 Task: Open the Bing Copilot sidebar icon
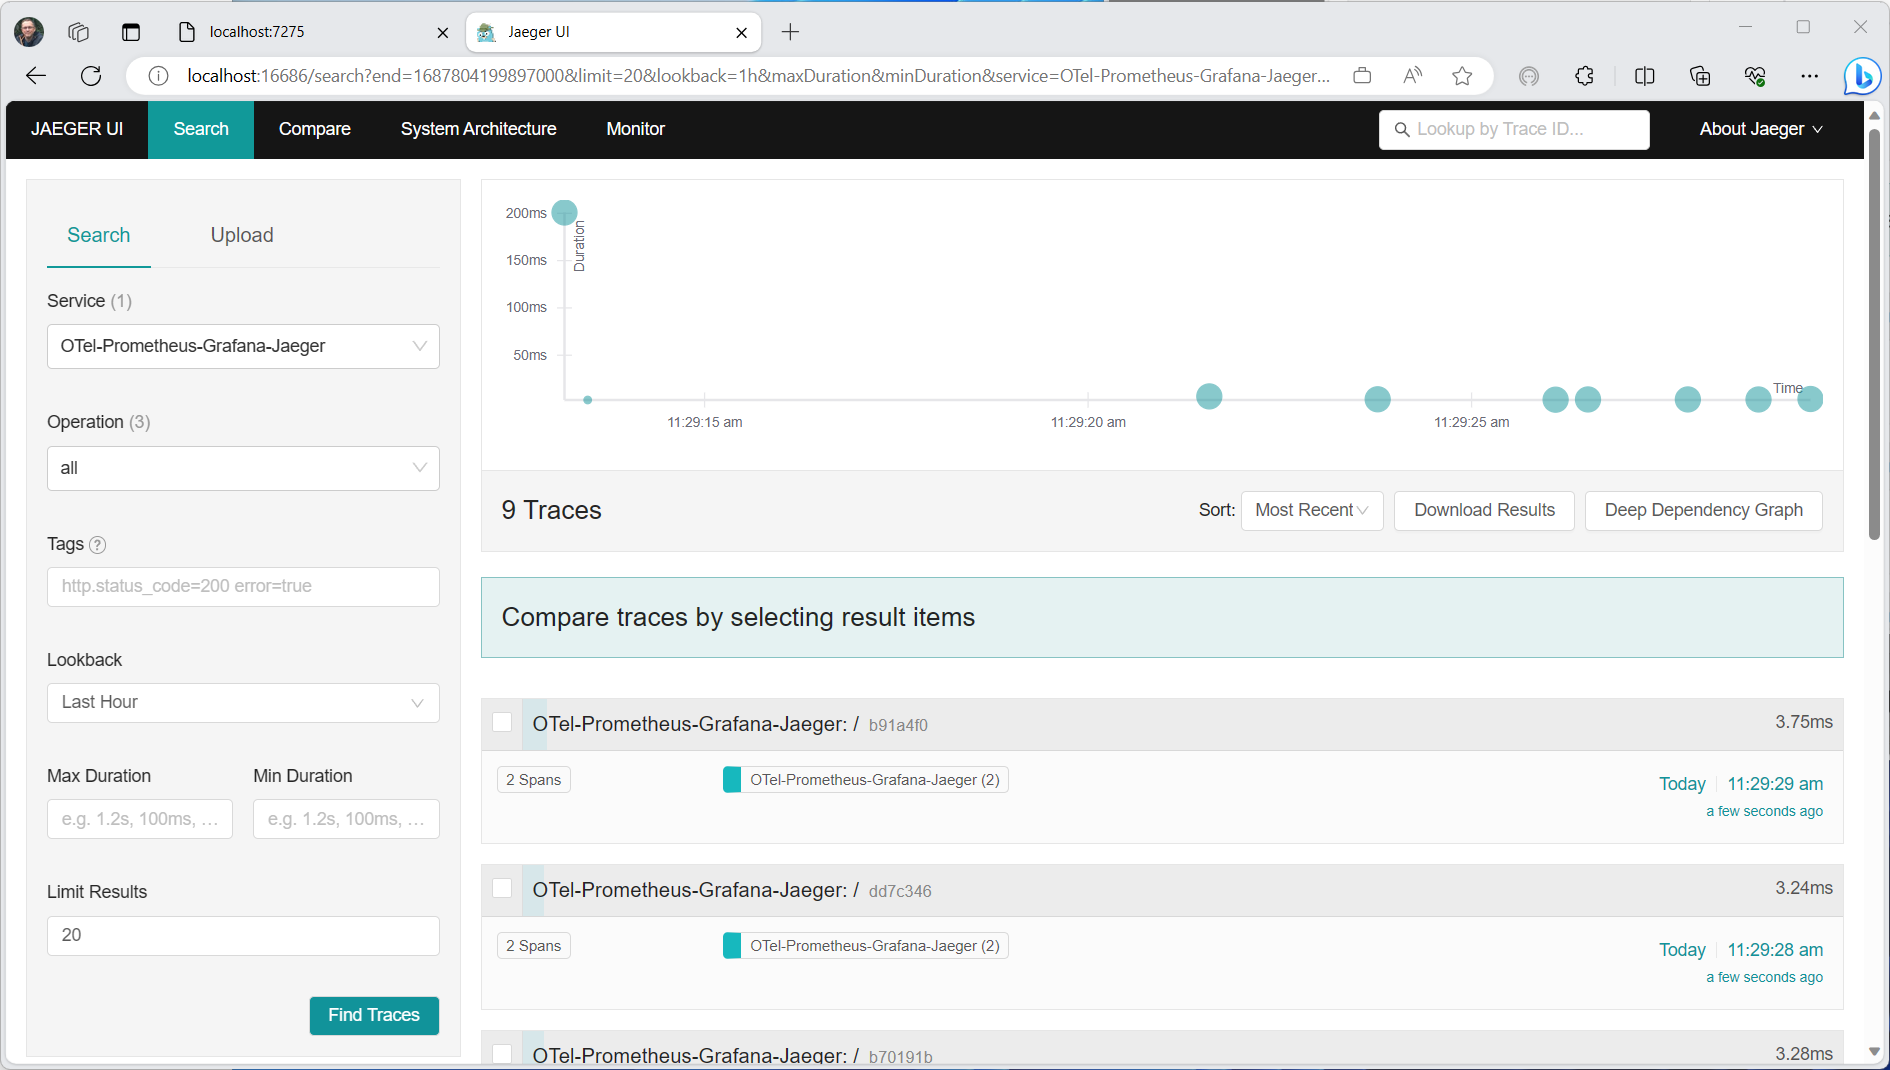pyautogui.click(x=1862, y=76)
